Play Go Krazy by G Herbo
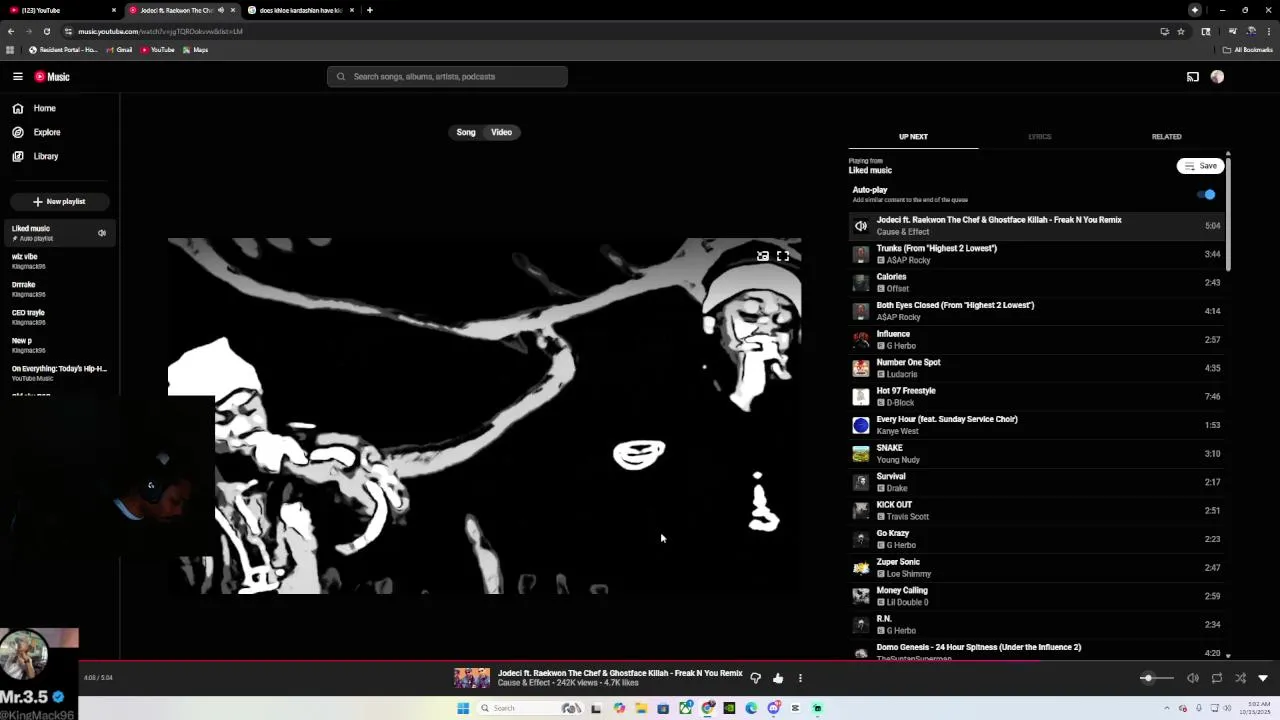The height and width of the screenshot is (720, 1280). tap(1037, 539)
